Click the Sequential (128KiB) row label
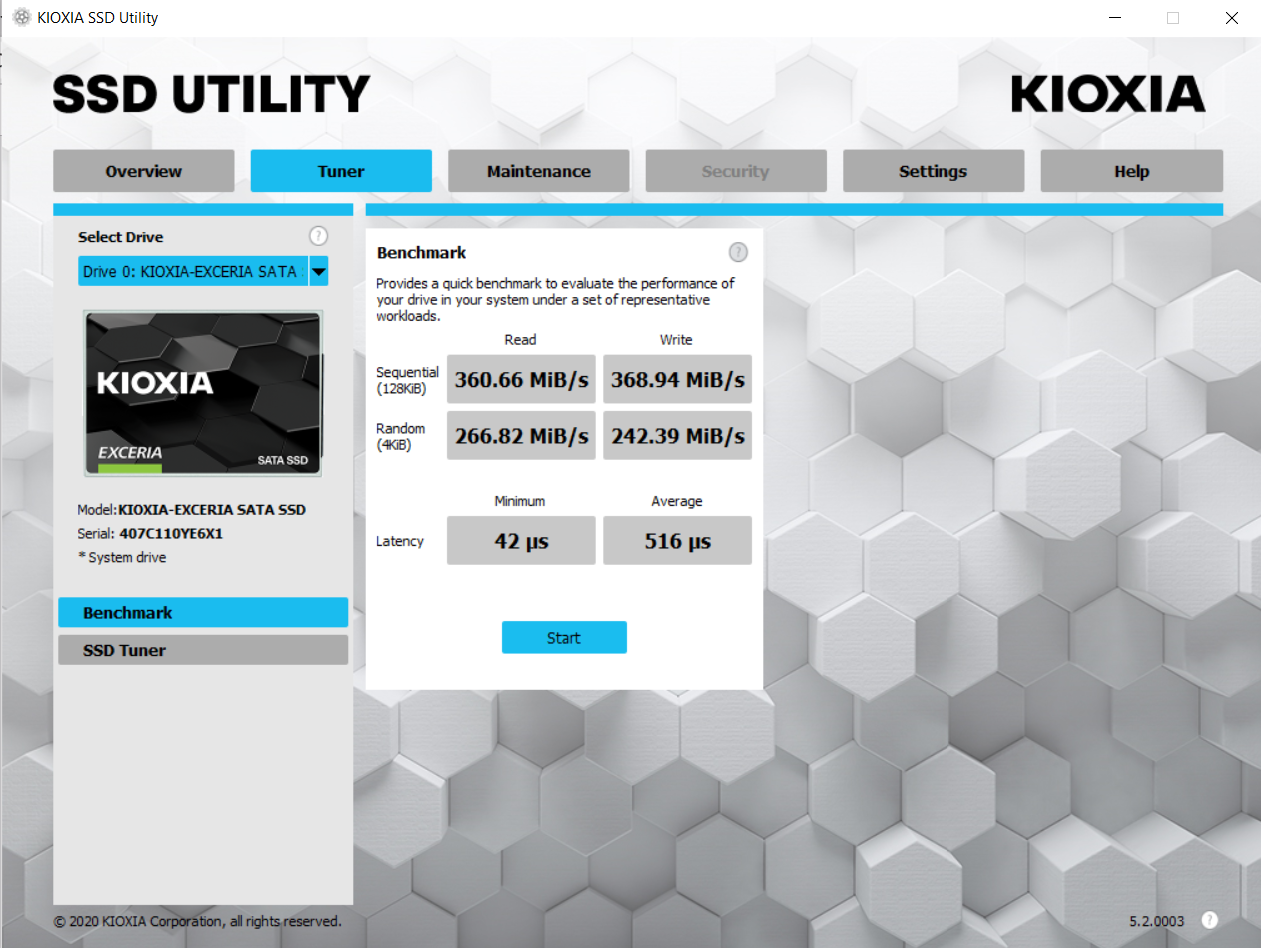This screenshot has width=1261, height=948. [407, 380]
